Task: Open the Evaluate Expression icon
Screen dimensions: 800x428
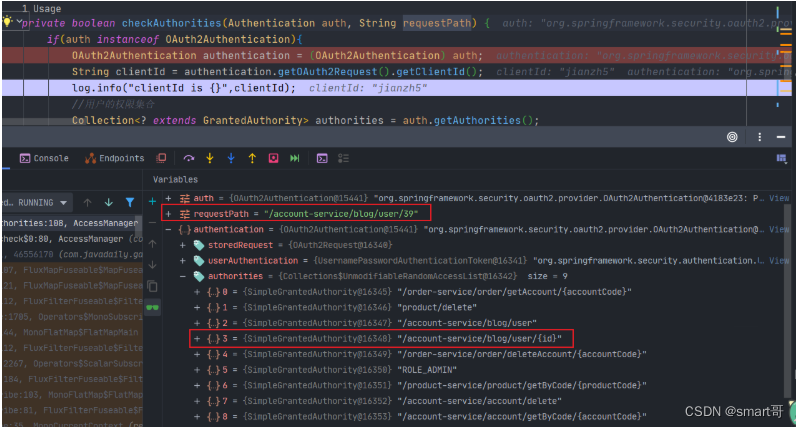Action: pyautogui.click(x=321, y=158)
